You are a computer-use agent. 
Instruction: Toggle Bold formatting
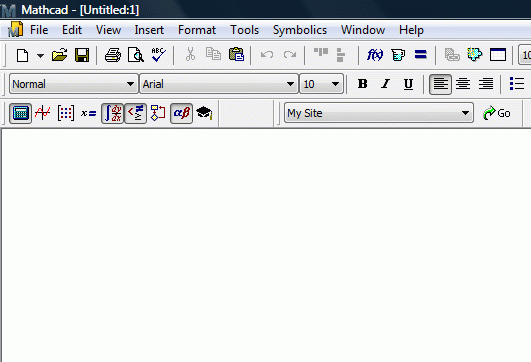point(363,84)
